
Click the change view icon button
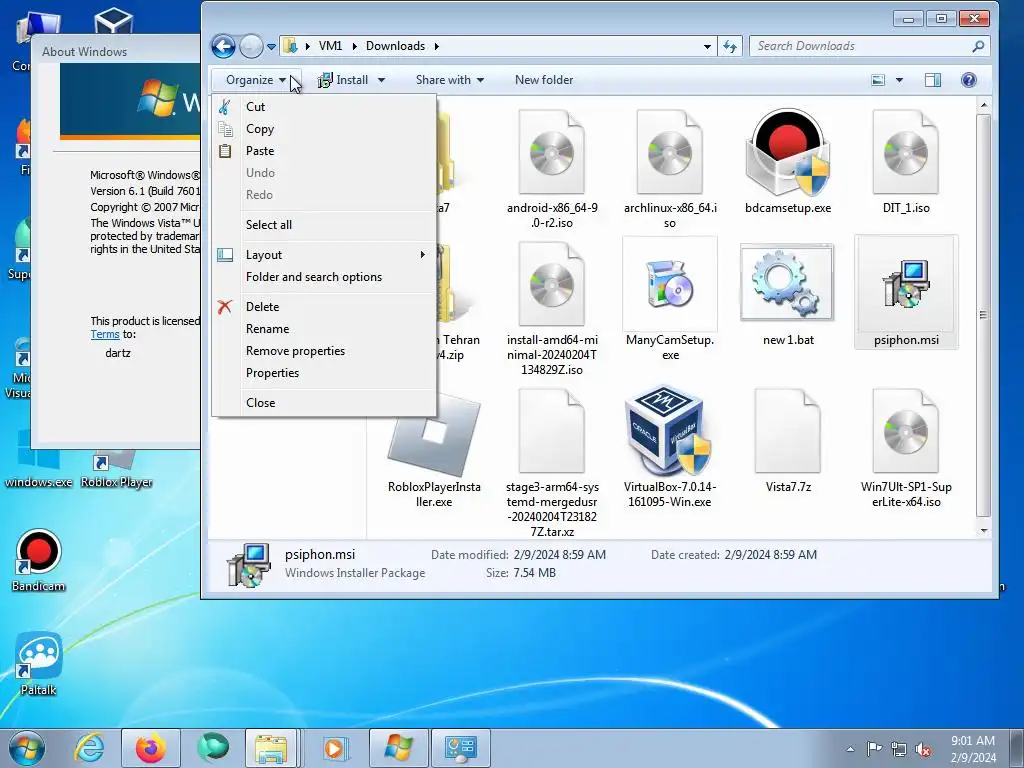pos(878,80)
